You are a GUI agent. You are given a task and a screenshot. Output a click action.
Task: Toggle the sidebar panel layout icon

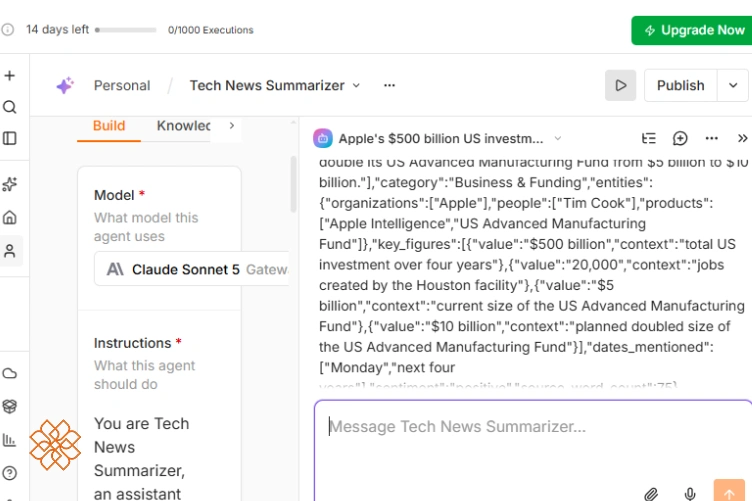pos(10,139)
